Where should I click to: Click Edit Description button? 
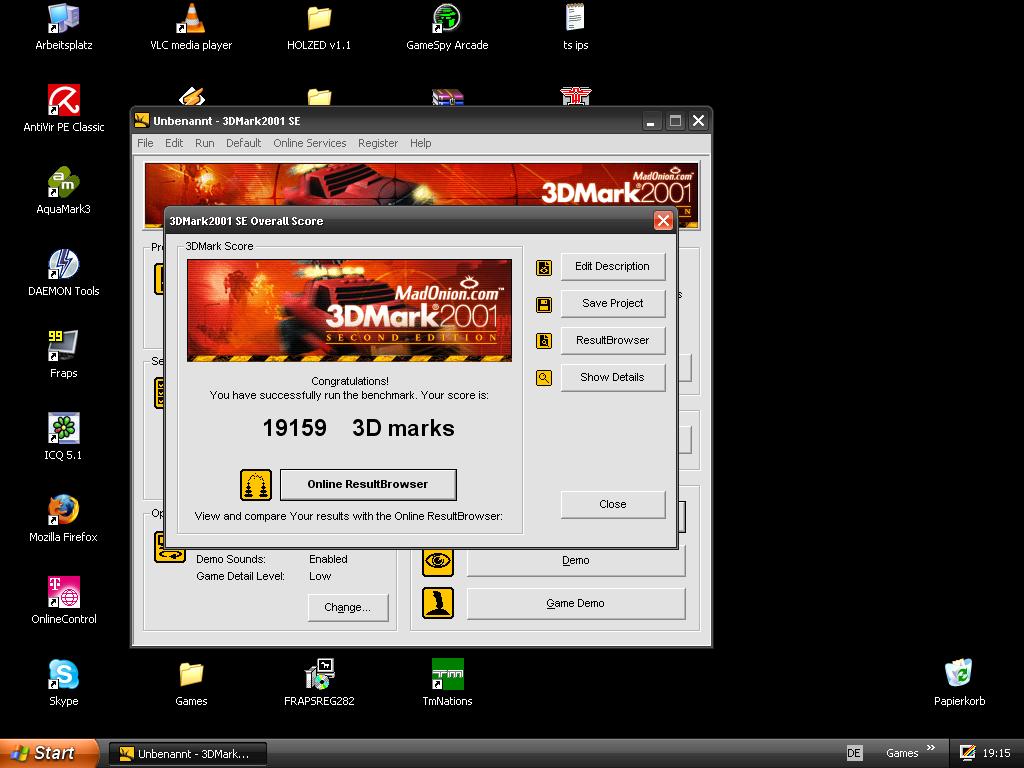tap(613, 266)
